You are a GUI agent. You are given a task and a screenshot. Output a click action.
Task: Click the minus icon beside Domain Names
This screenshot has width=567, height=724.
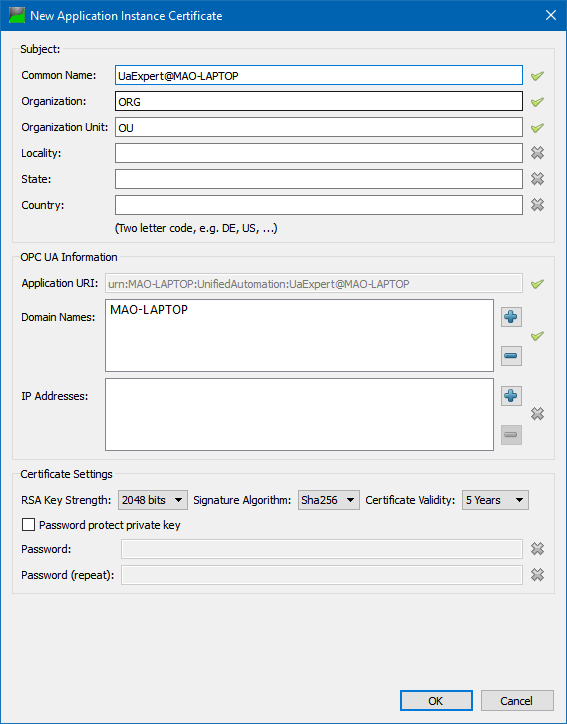pos(511,356)
